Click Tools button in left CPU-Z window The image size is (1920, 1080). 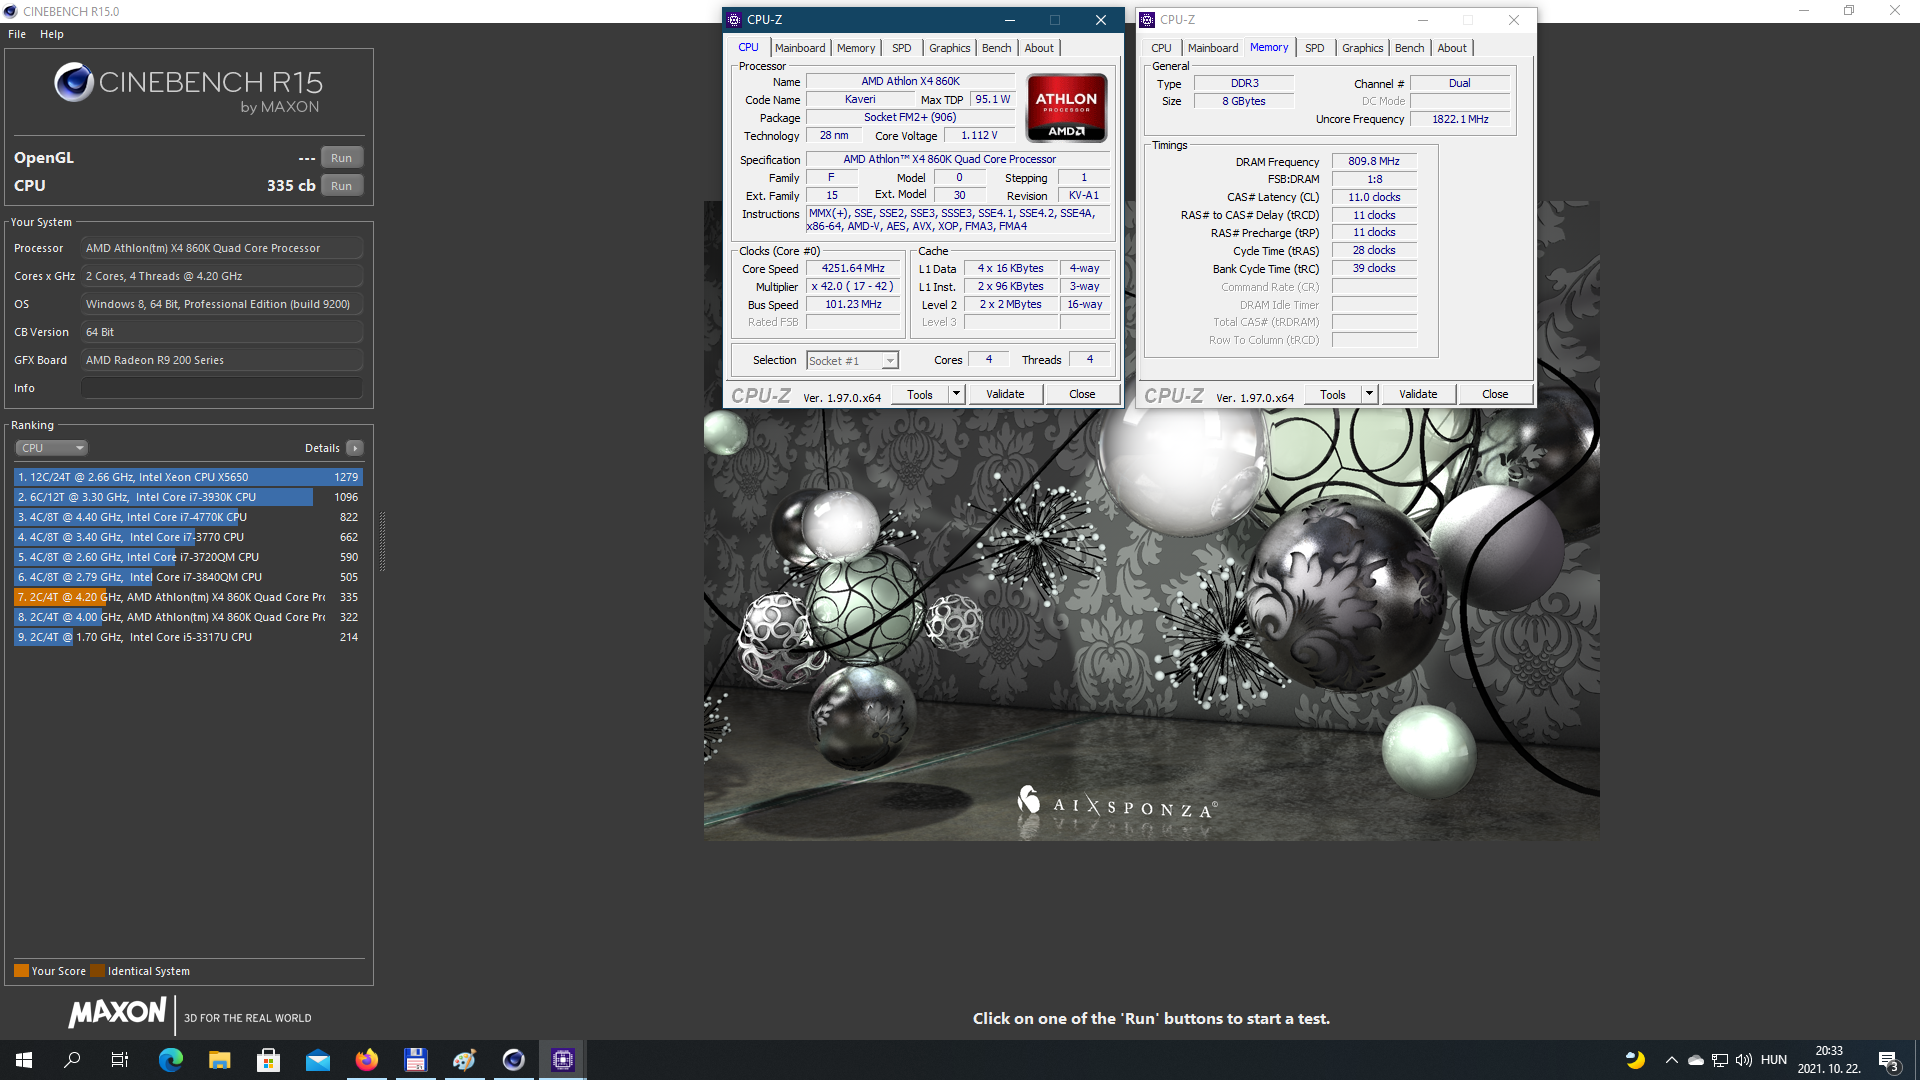coord(920,394)
